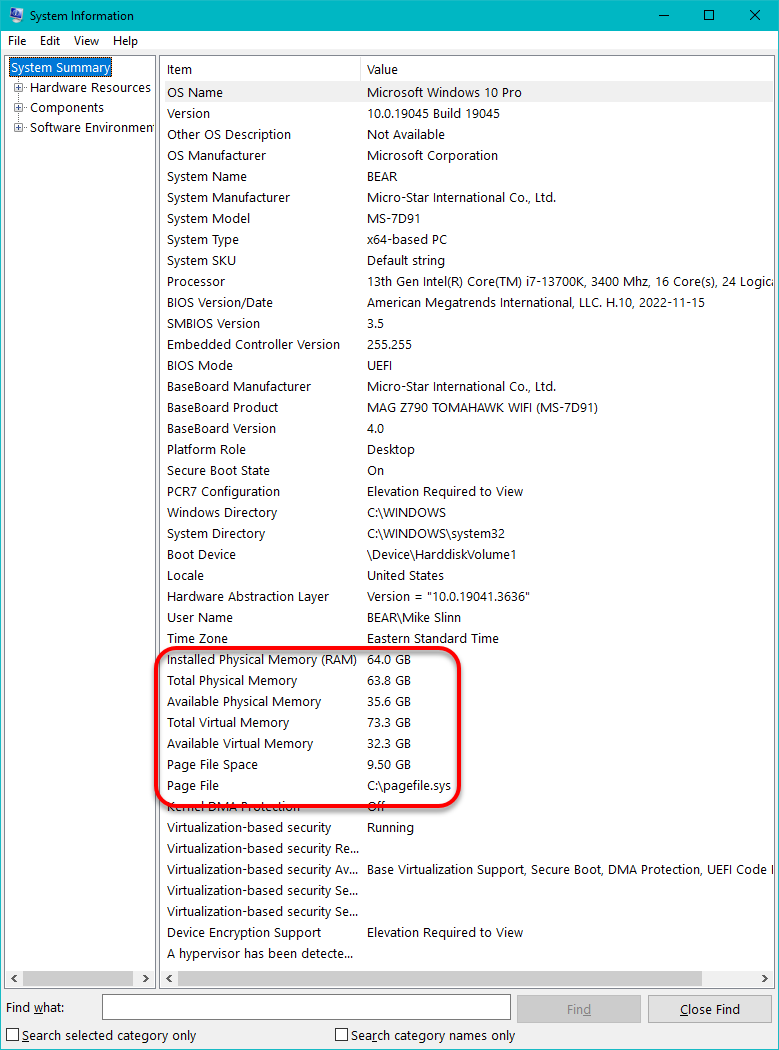Enable Search category names only checkbox

pyautogui.click(x=342, y=1035)
